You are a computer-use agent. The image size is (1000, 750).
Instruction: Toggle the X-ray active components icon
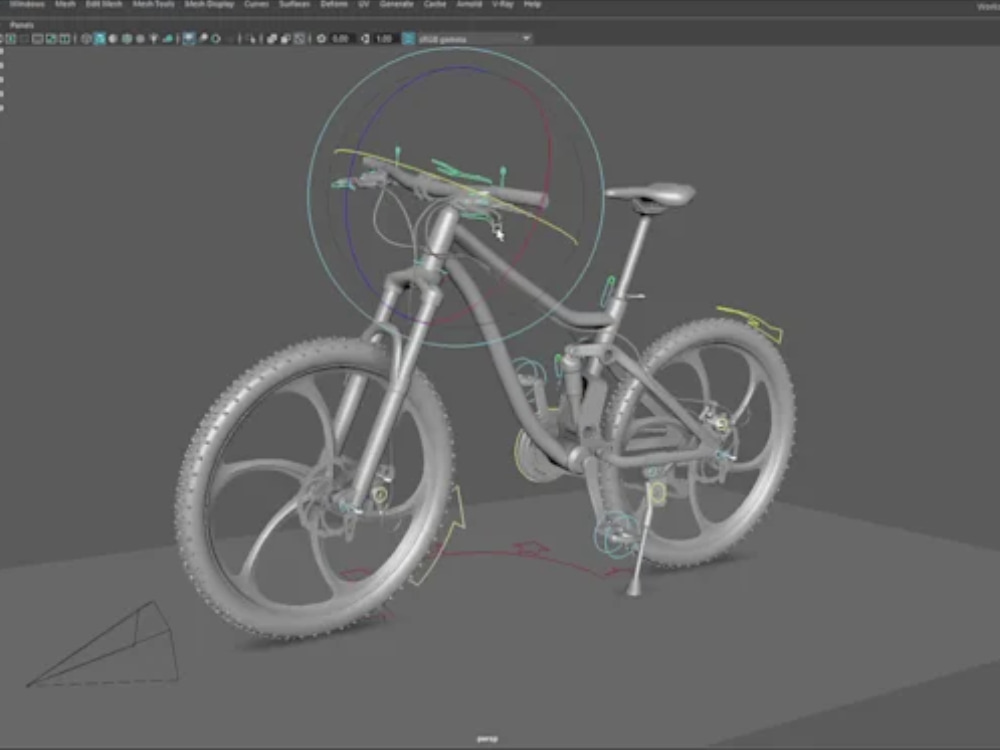coord(286,39)
